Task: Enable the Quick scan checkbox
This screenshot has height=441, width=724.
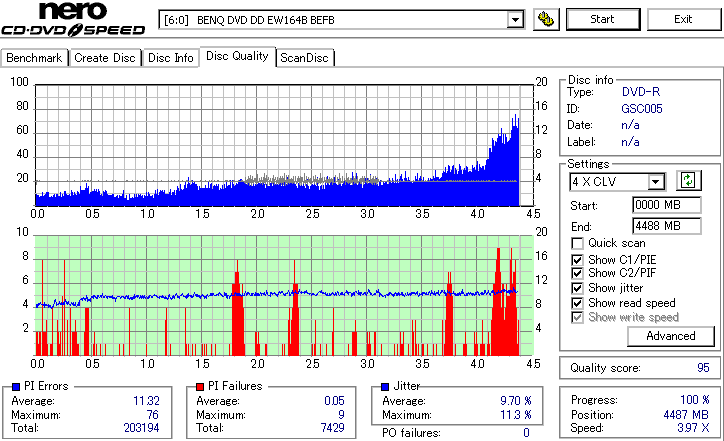Action: click(577, 243)
